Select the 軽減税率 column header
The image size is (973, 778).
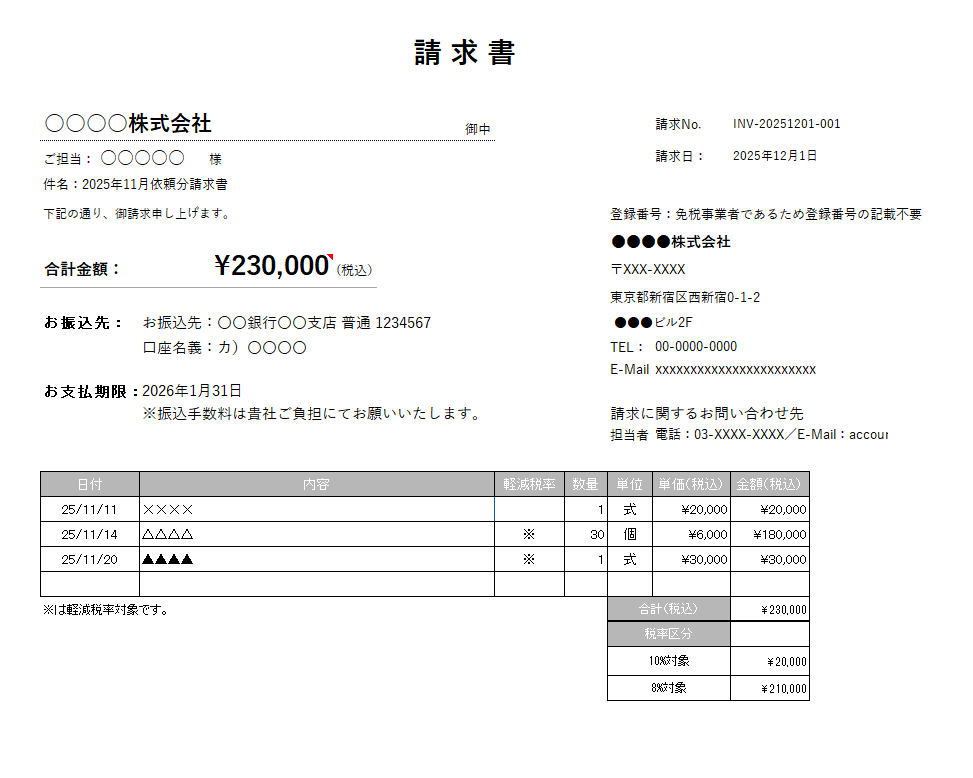529,484
